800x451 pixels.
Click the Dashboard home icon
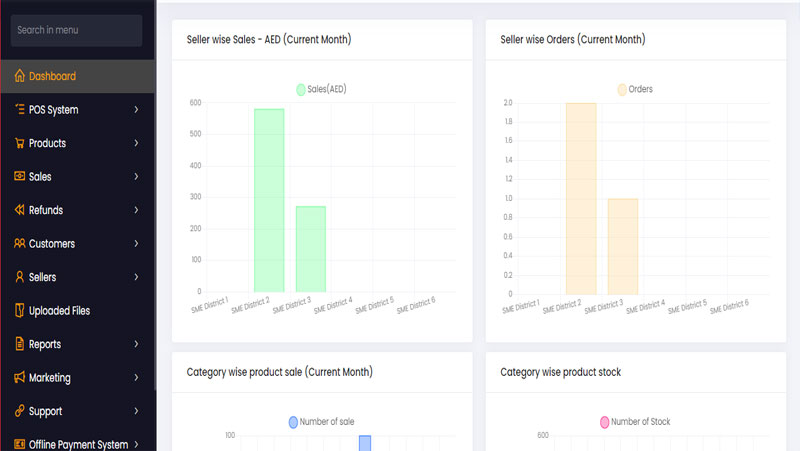[x=19, y=76]
